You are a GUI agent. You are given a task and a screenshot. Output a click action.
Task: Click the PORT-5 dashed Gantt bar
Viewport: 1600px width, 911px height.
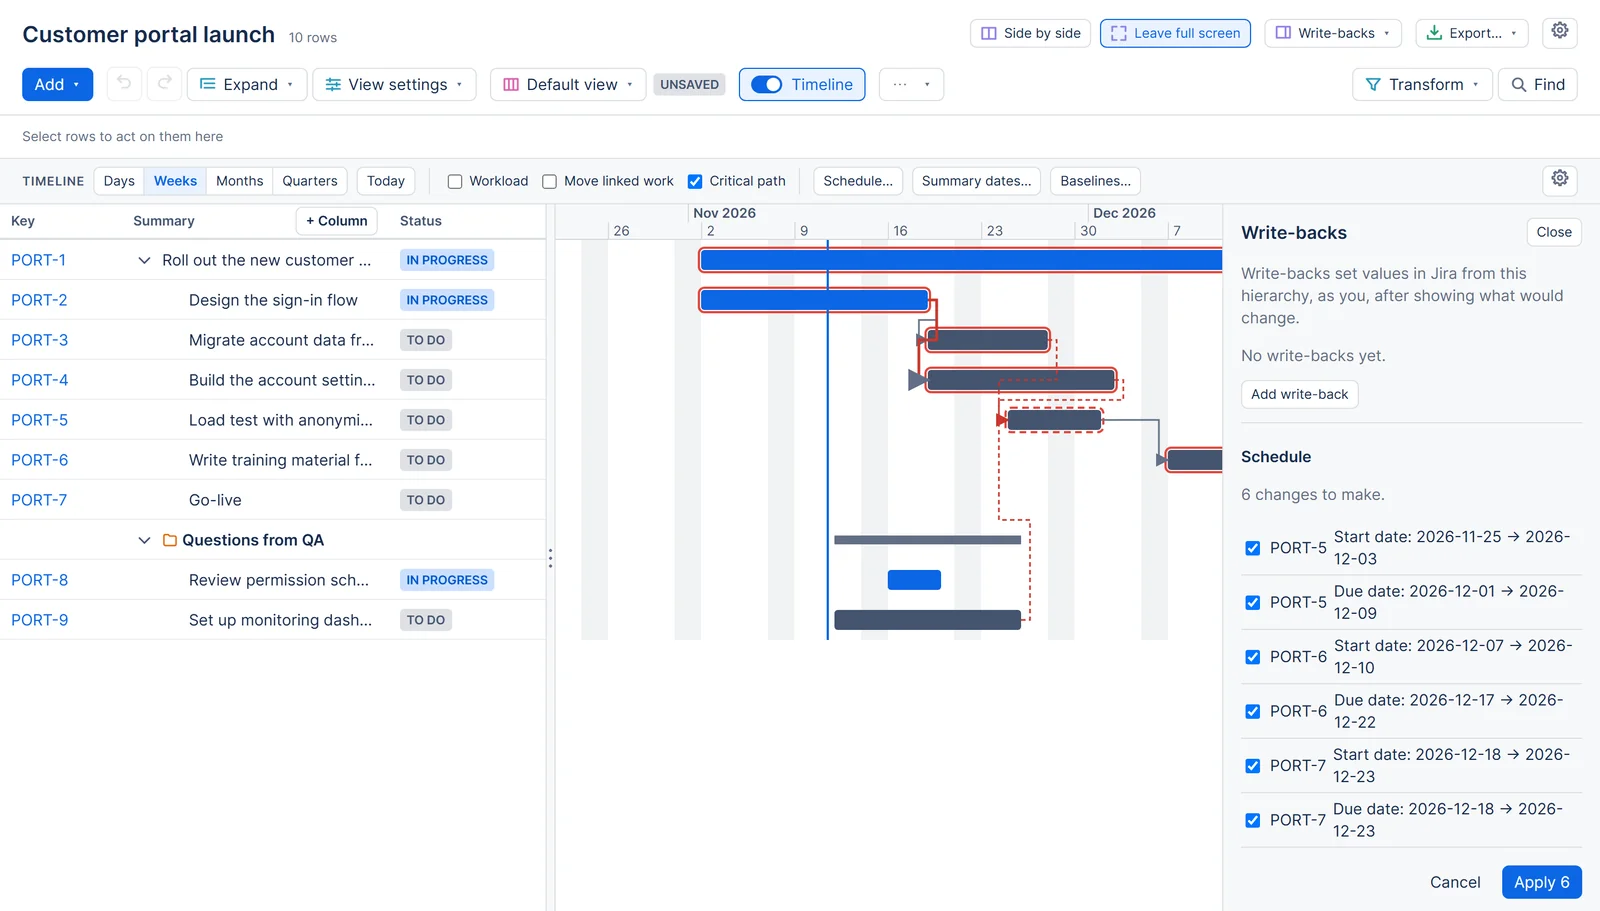click(x=1054, y=420)
